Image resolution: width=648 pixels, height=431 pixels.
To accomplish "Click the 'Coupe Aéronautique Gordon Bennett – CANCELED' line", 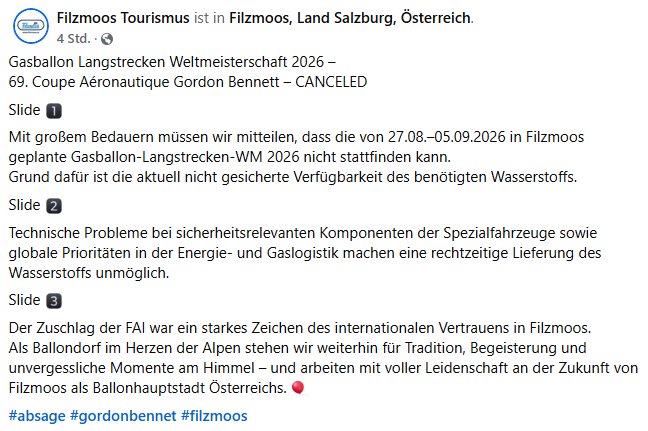I will point(186,81).
